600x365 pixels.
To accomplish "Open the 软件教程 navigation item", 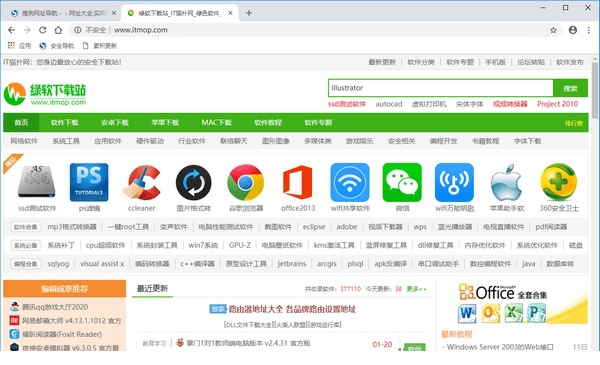I will tap(268, 122).
